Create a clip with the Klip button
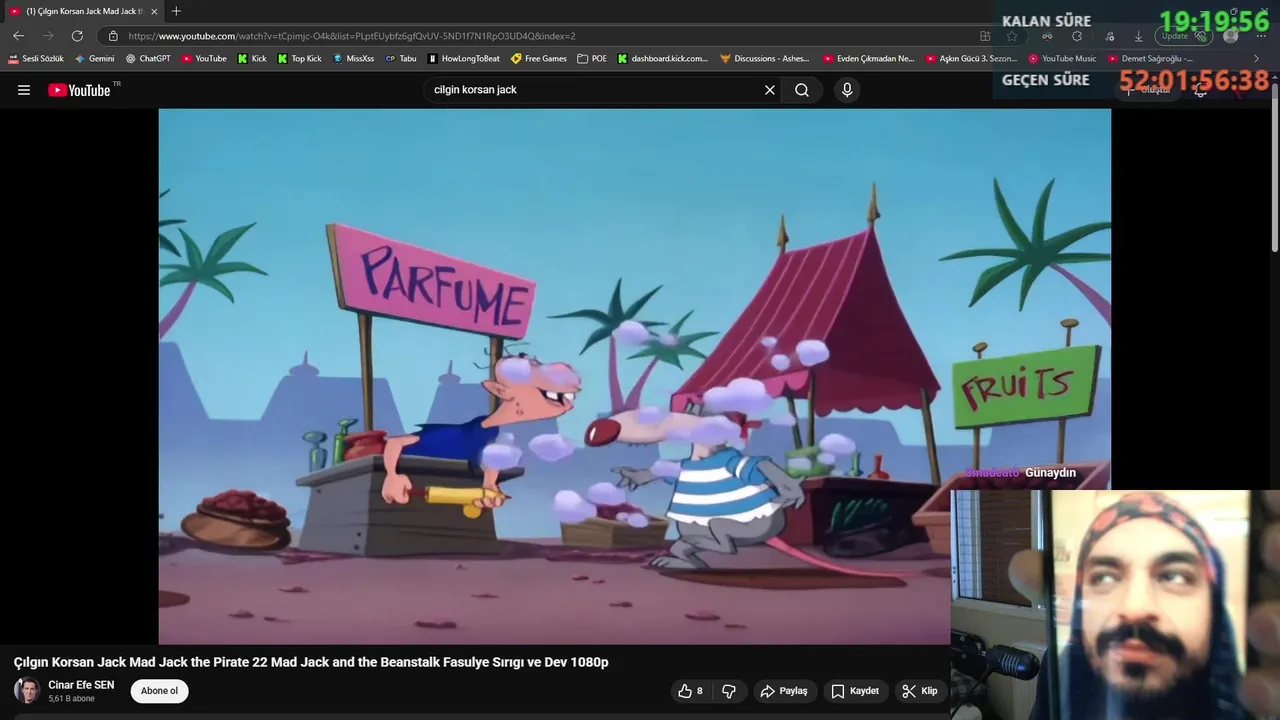This screenshot has width=1280, height=720. (x=920, y=691)
